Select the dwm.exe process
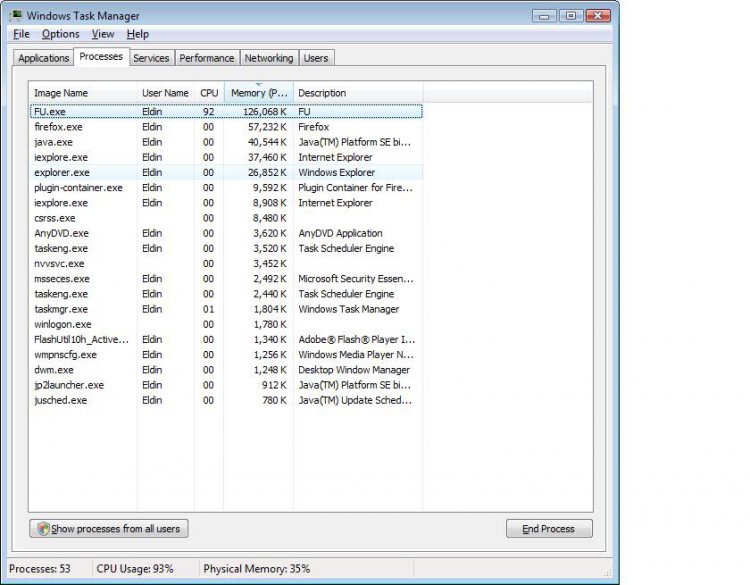Viewport: 750px width, 585px height. coord(226,370)
